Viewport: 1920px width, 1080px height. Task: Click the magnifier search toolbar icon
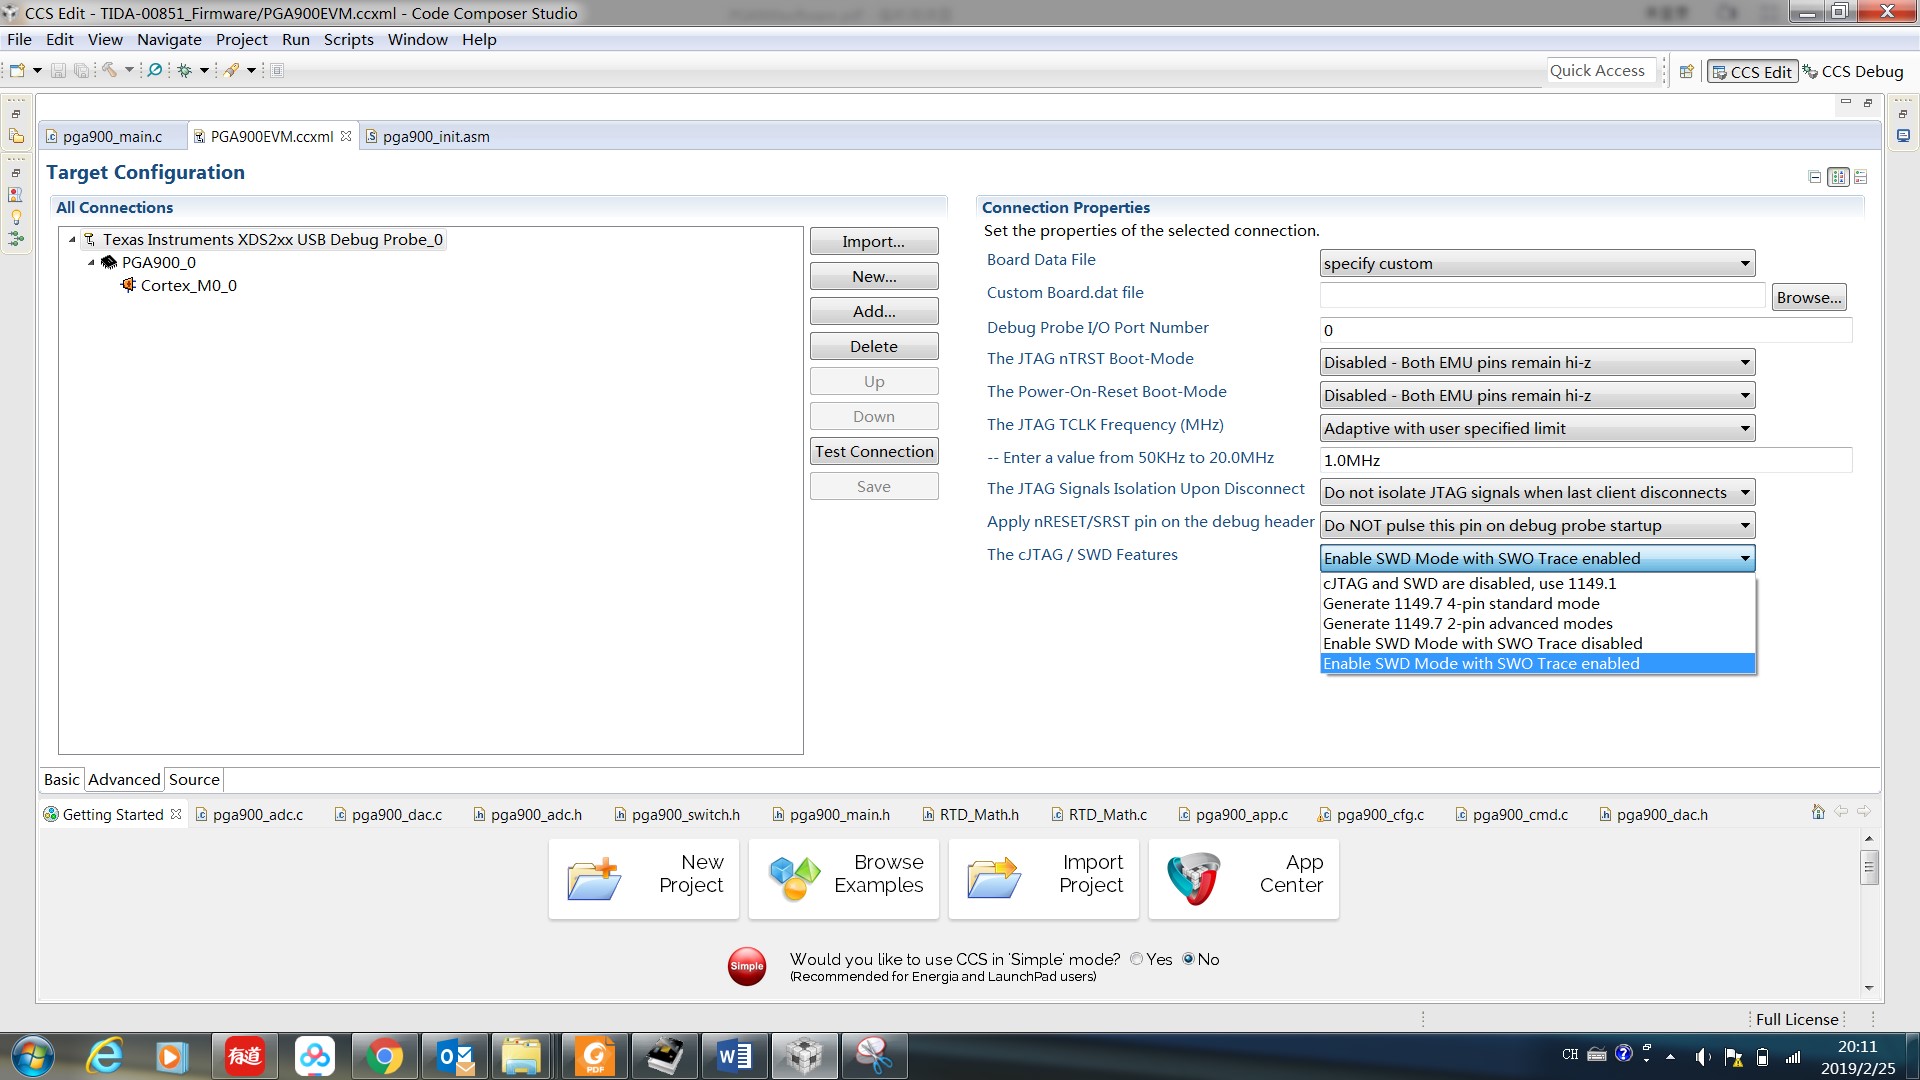click(x=155, y=70)
